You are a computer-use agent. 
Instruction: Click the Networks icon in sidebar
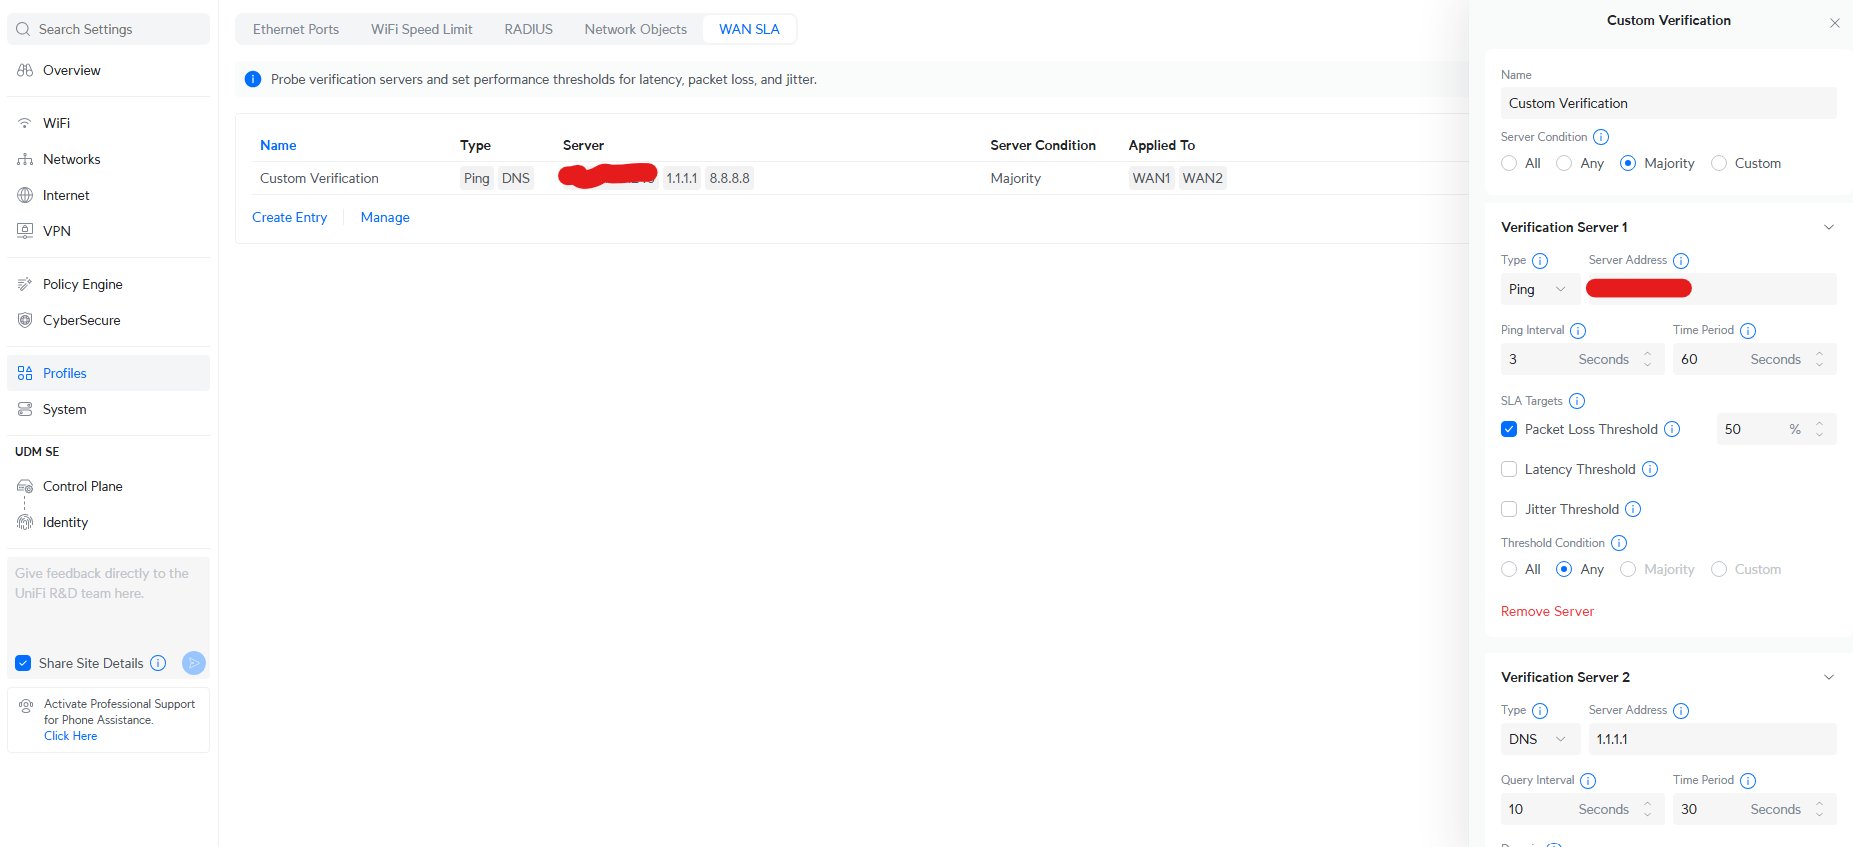(x=25, y=159)
